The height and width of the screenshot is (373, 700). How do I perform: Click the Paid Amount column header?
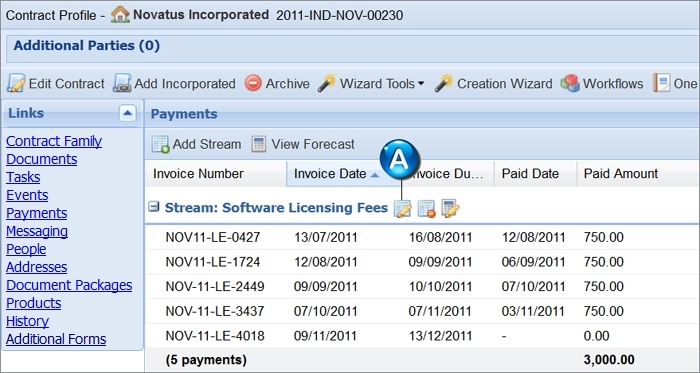click(621, 174)
